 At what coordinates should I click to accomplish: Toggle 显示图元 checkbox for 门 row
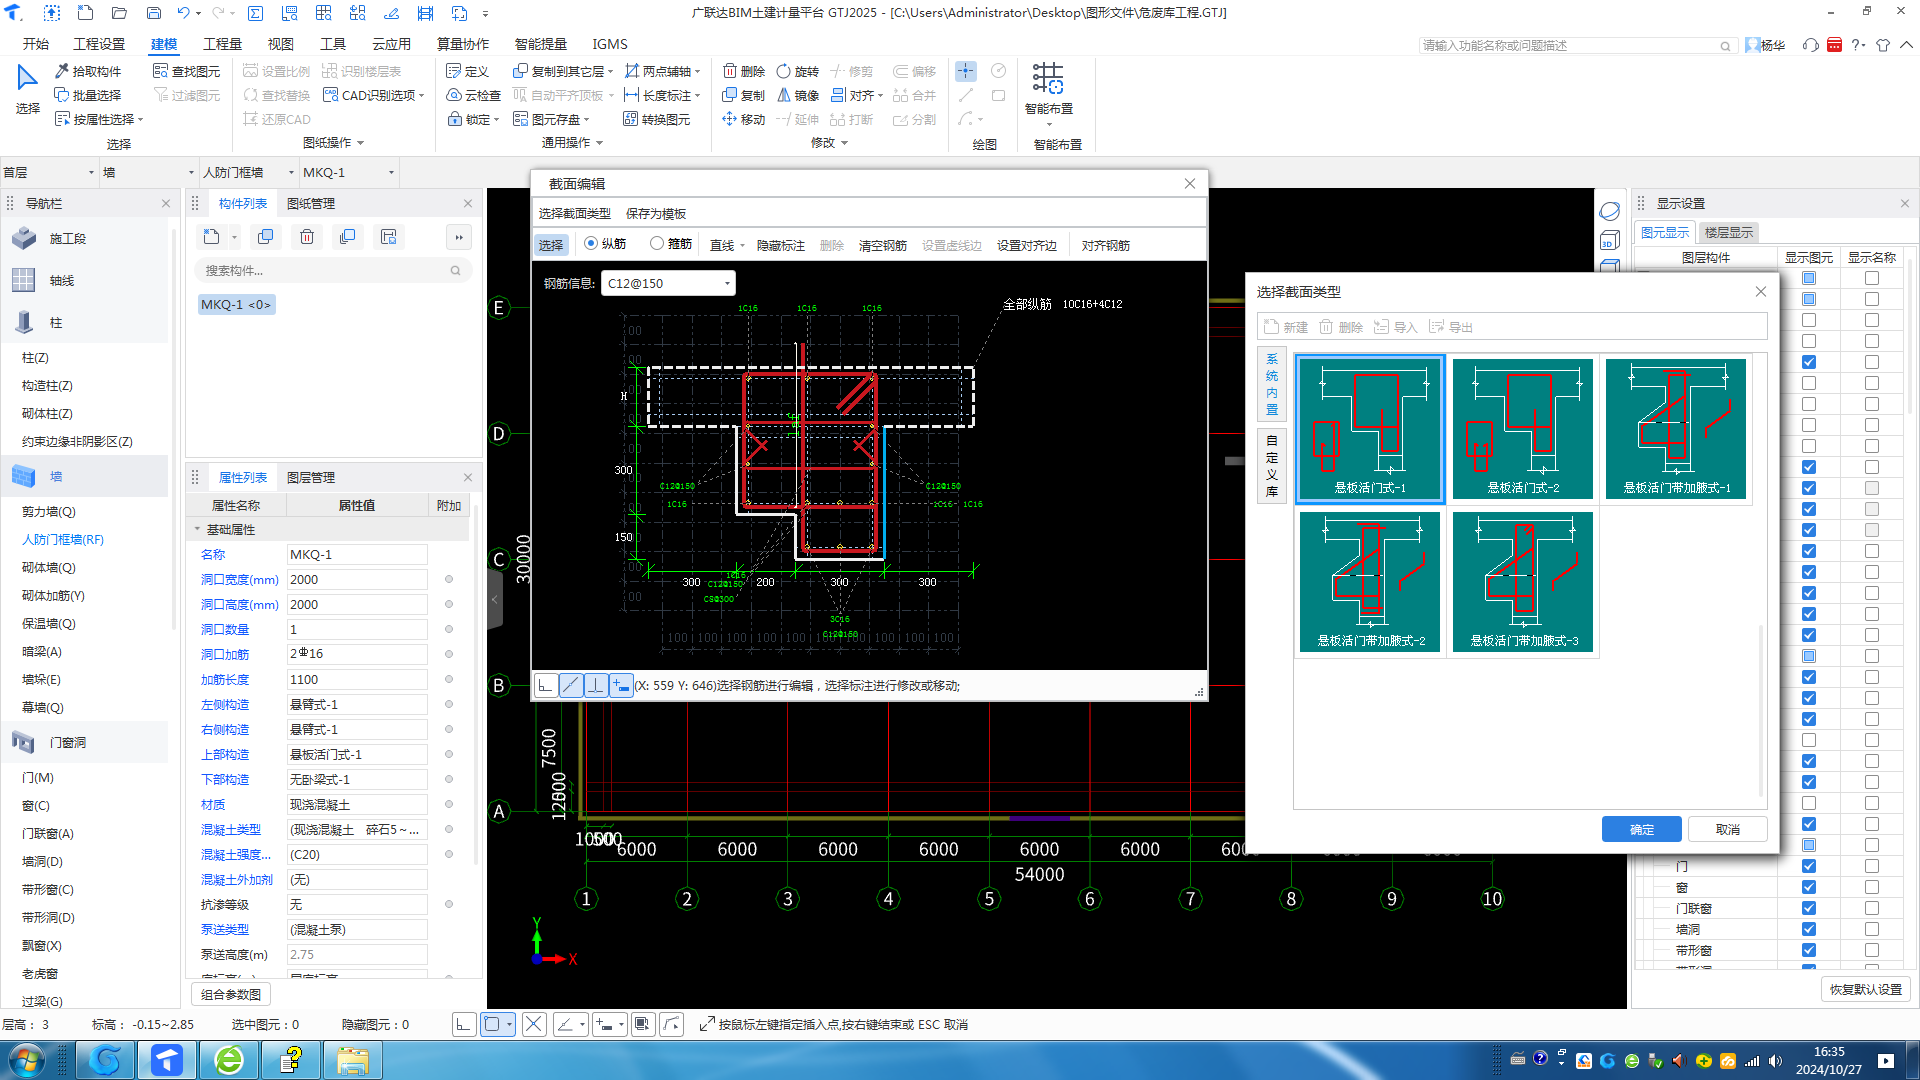pyautogui.click(x=1809, y=866)
